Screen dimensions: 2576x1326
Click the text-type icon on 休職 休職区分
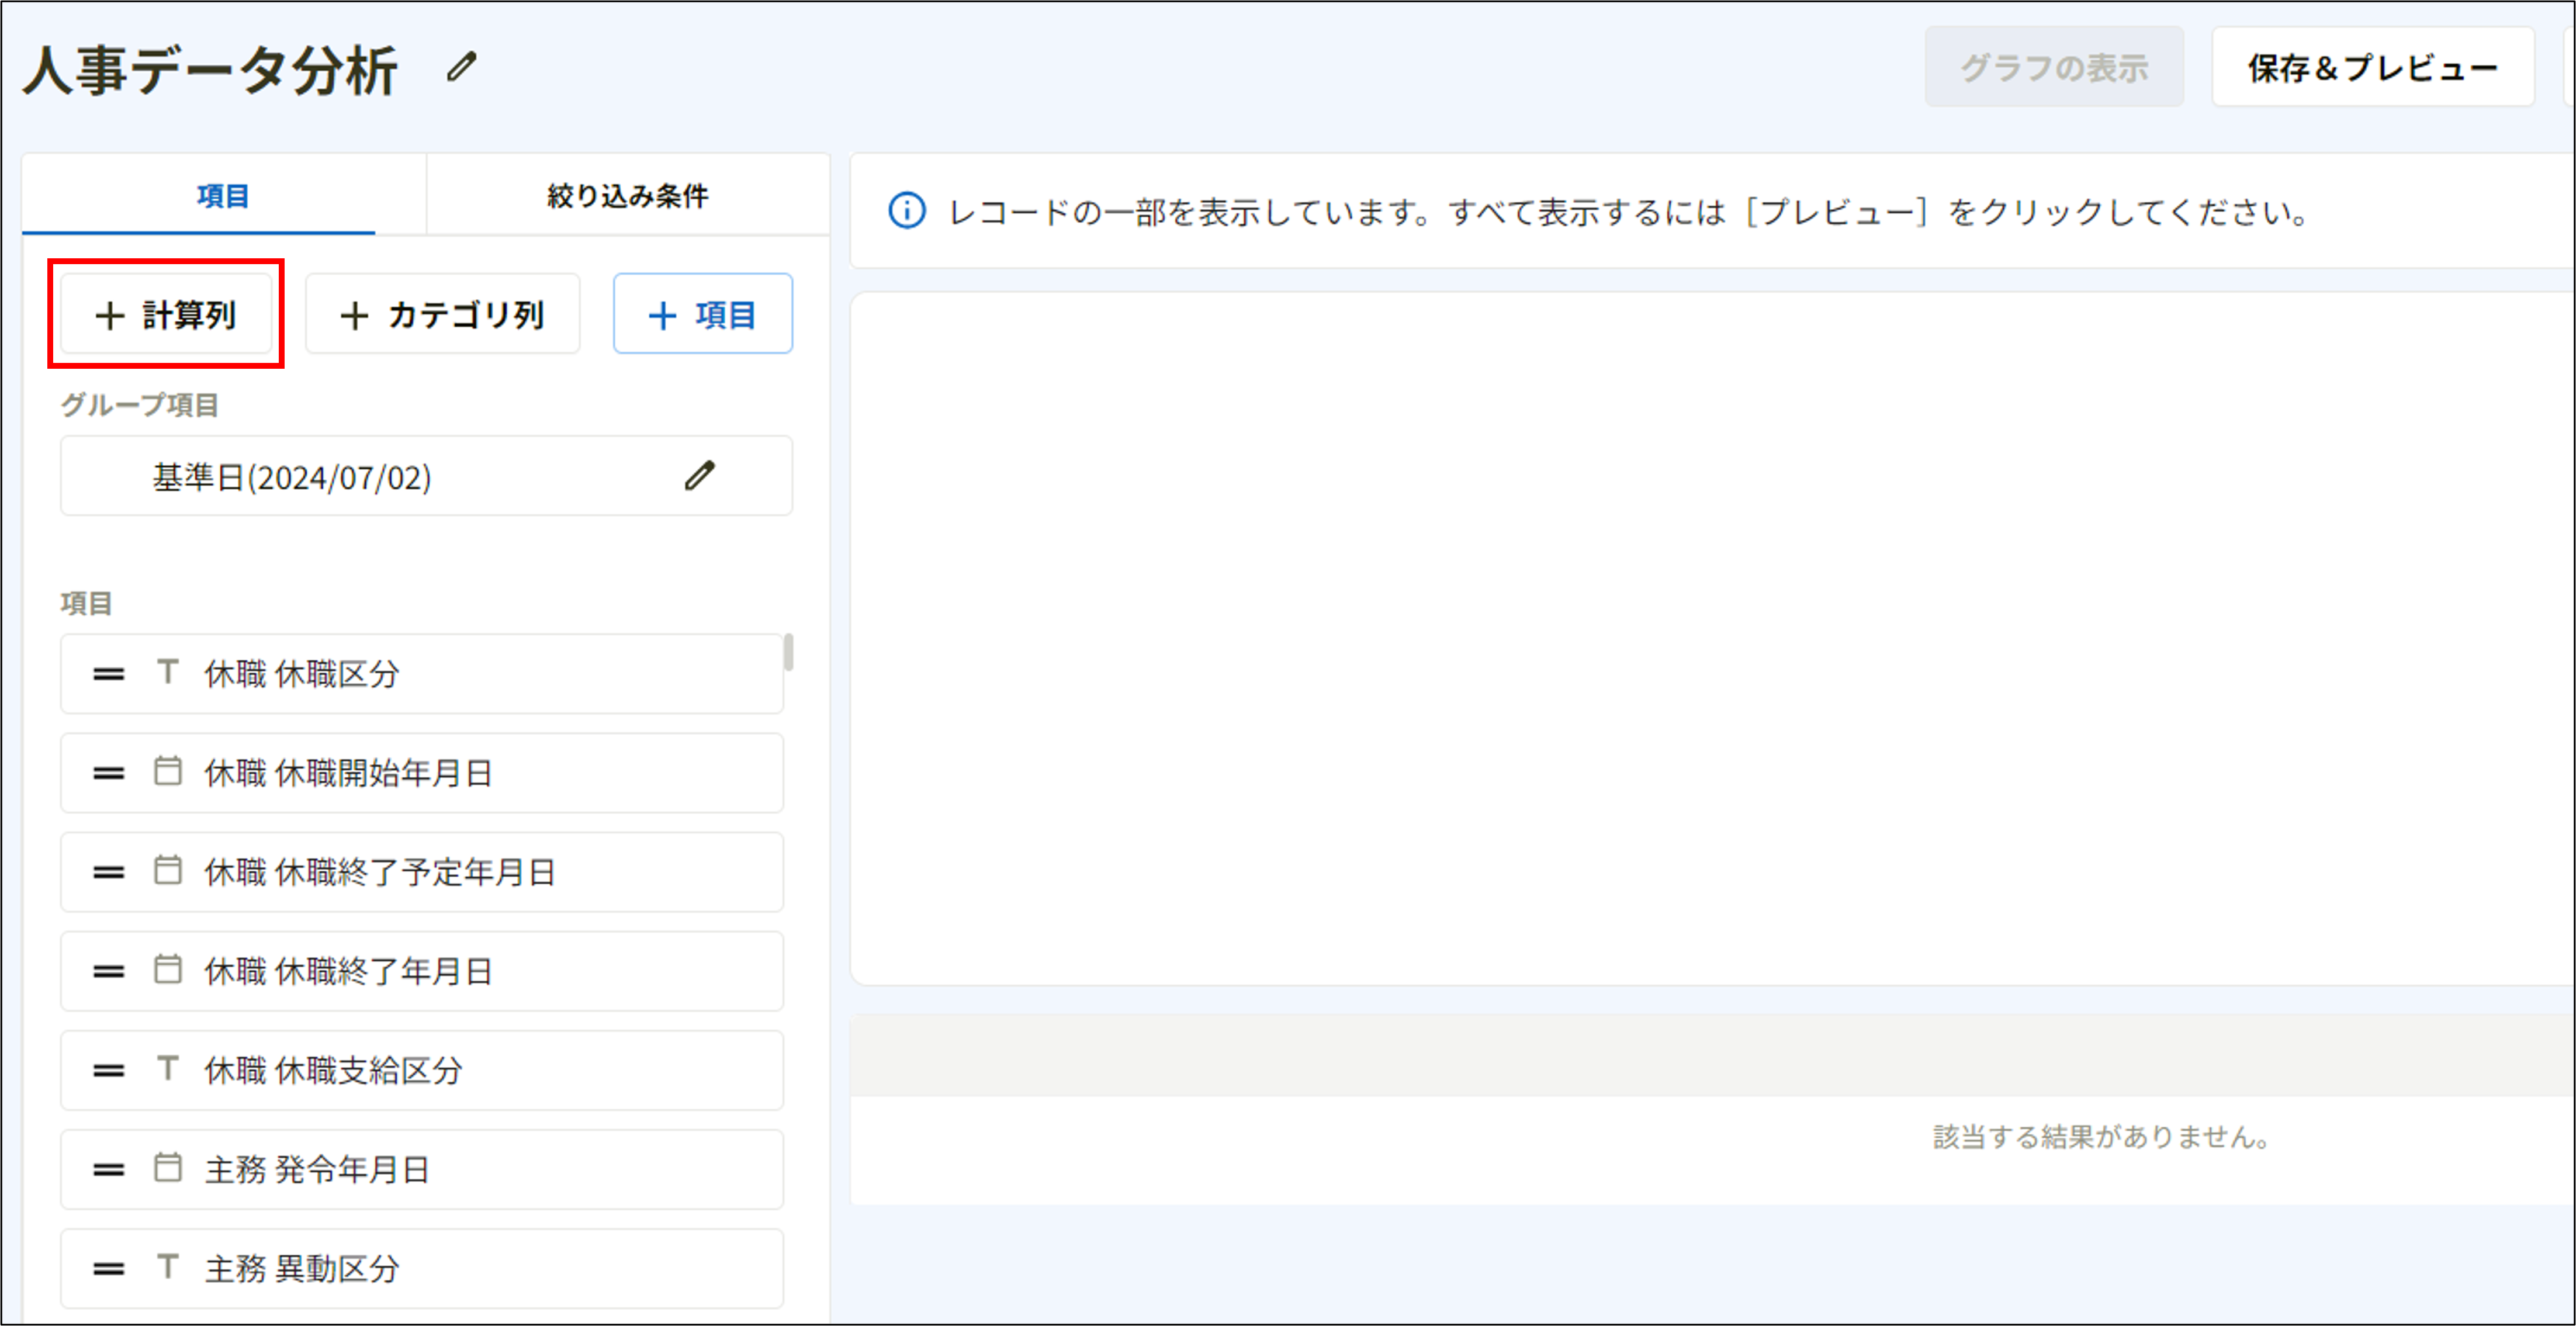pyautogui.click(x=167, y=673)
